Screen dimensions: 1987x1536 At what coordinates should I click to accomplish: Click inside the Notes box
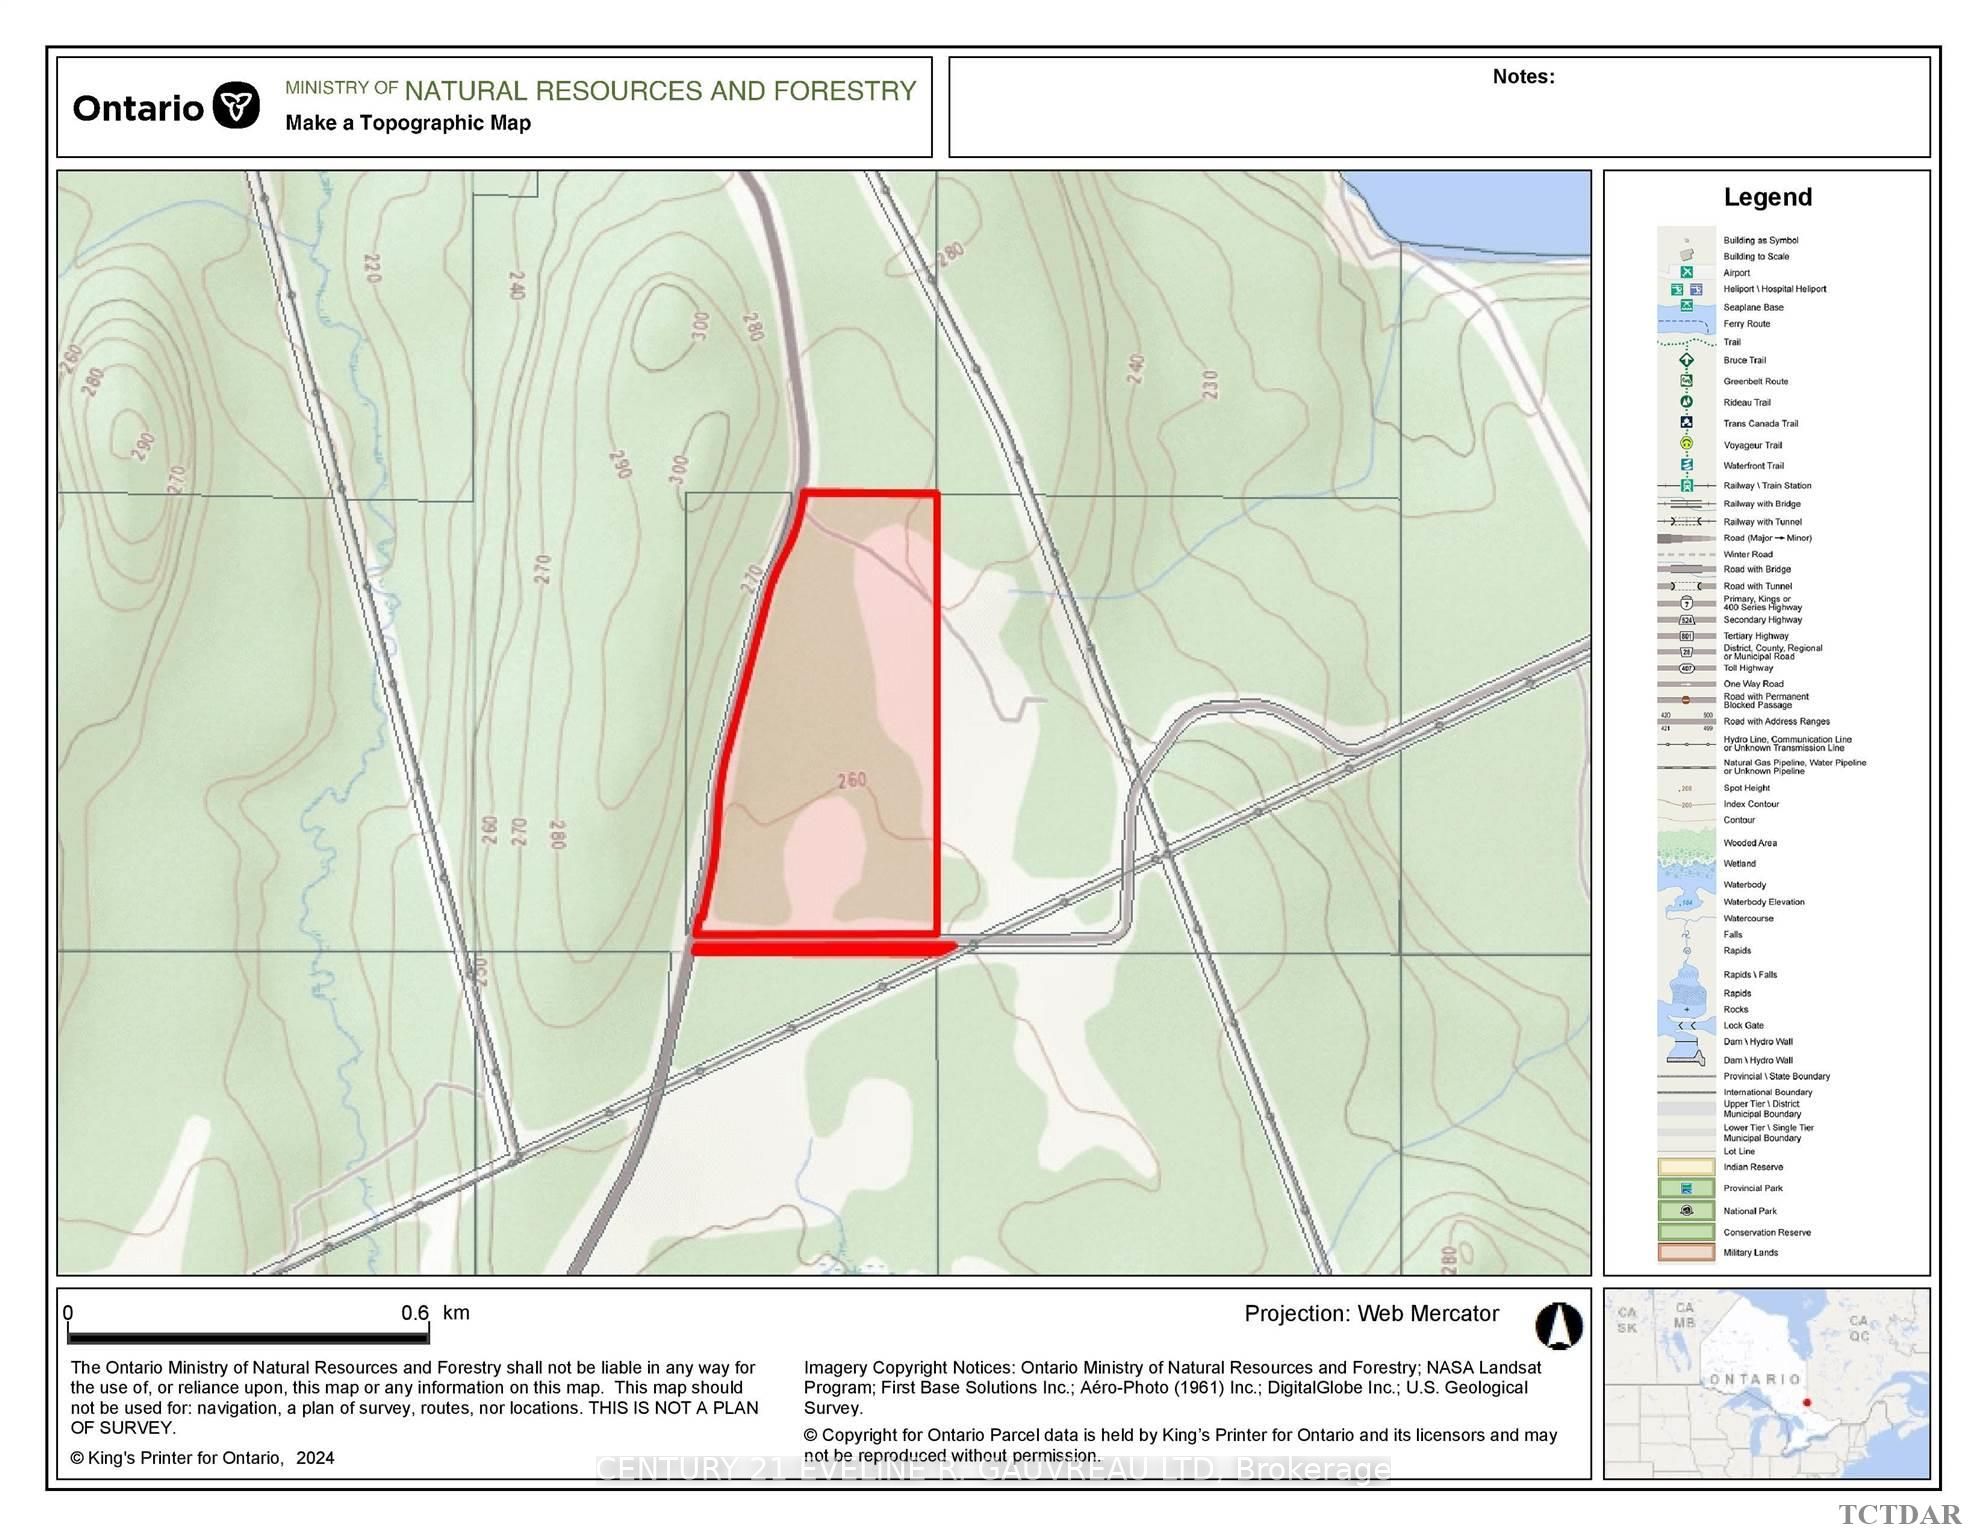click(1439, 107)
